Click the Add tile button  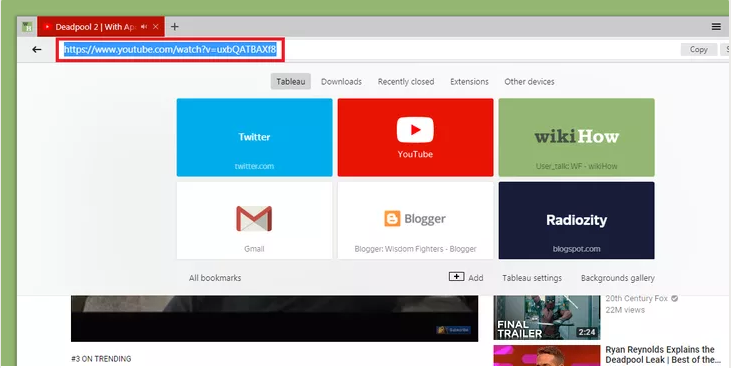coord(466,278)
